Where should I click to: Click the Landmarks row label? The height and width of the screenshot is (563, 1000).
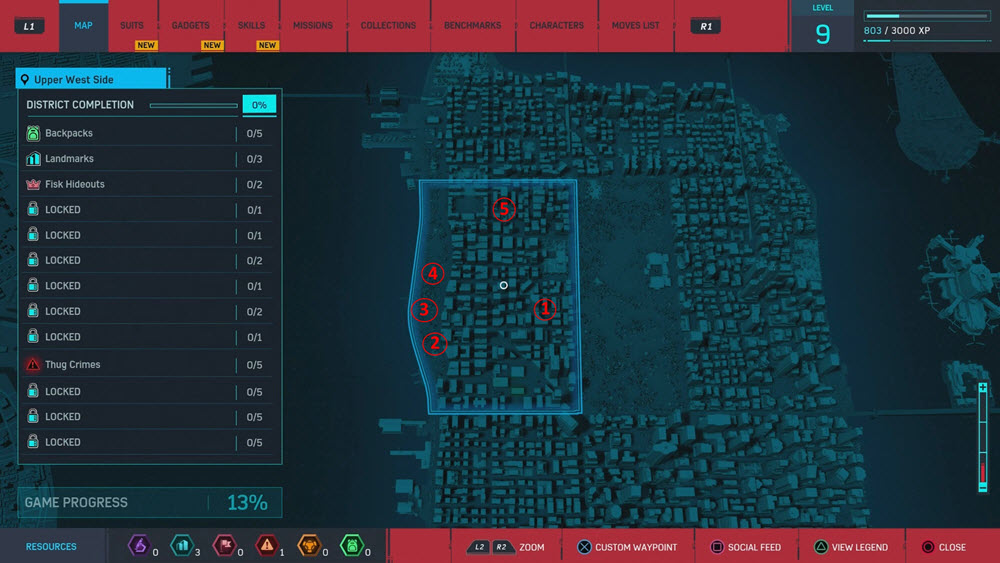(x=70, y=159)
